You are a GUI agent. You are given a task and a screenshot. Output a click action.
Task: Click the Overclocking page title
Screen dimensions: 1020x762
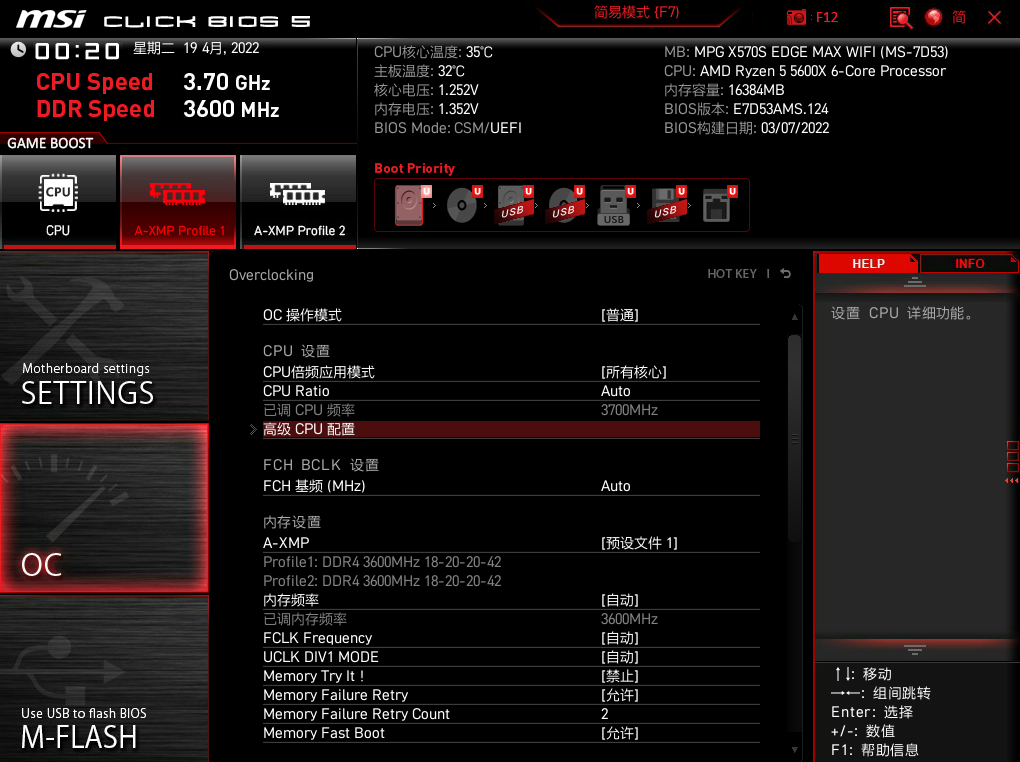click(x=271, y=275)
